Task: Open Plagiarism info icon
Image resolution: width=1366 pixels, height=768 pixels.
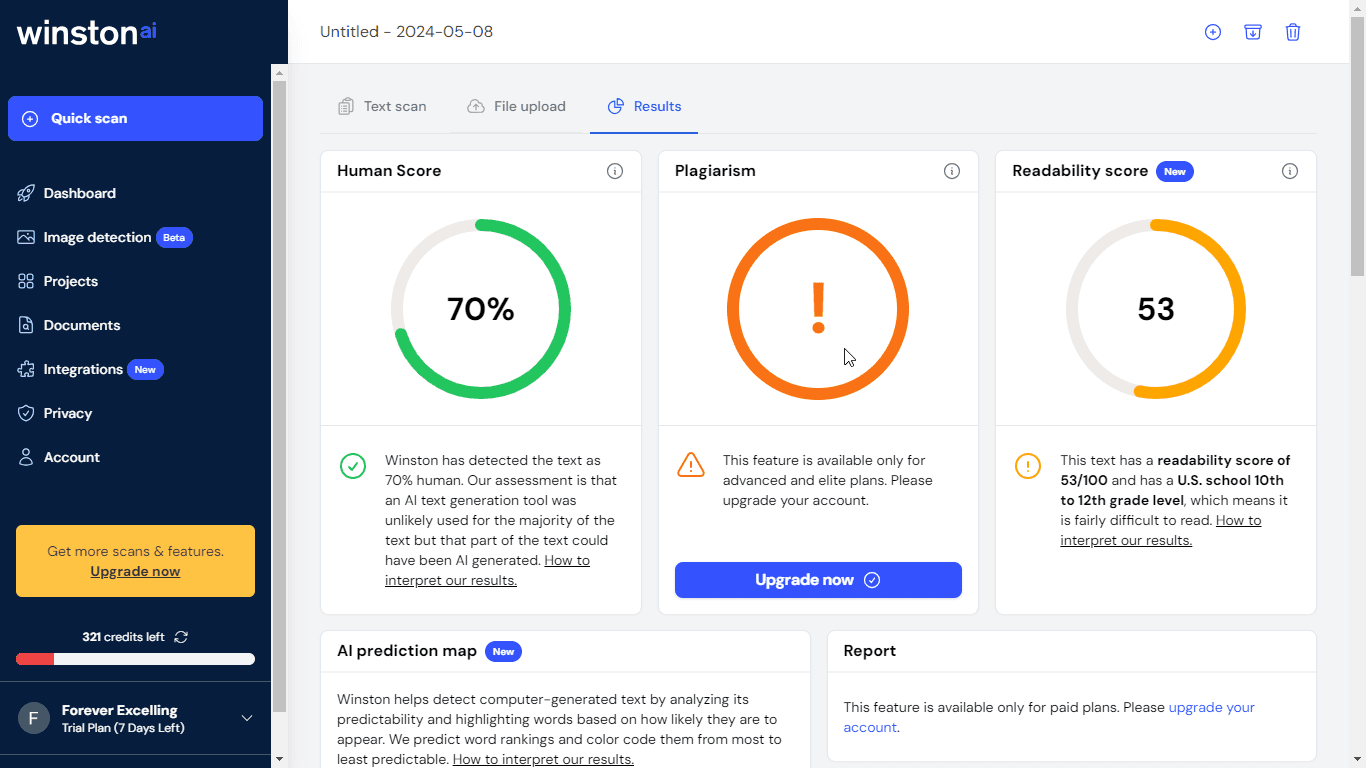Action: coord(952,171)
